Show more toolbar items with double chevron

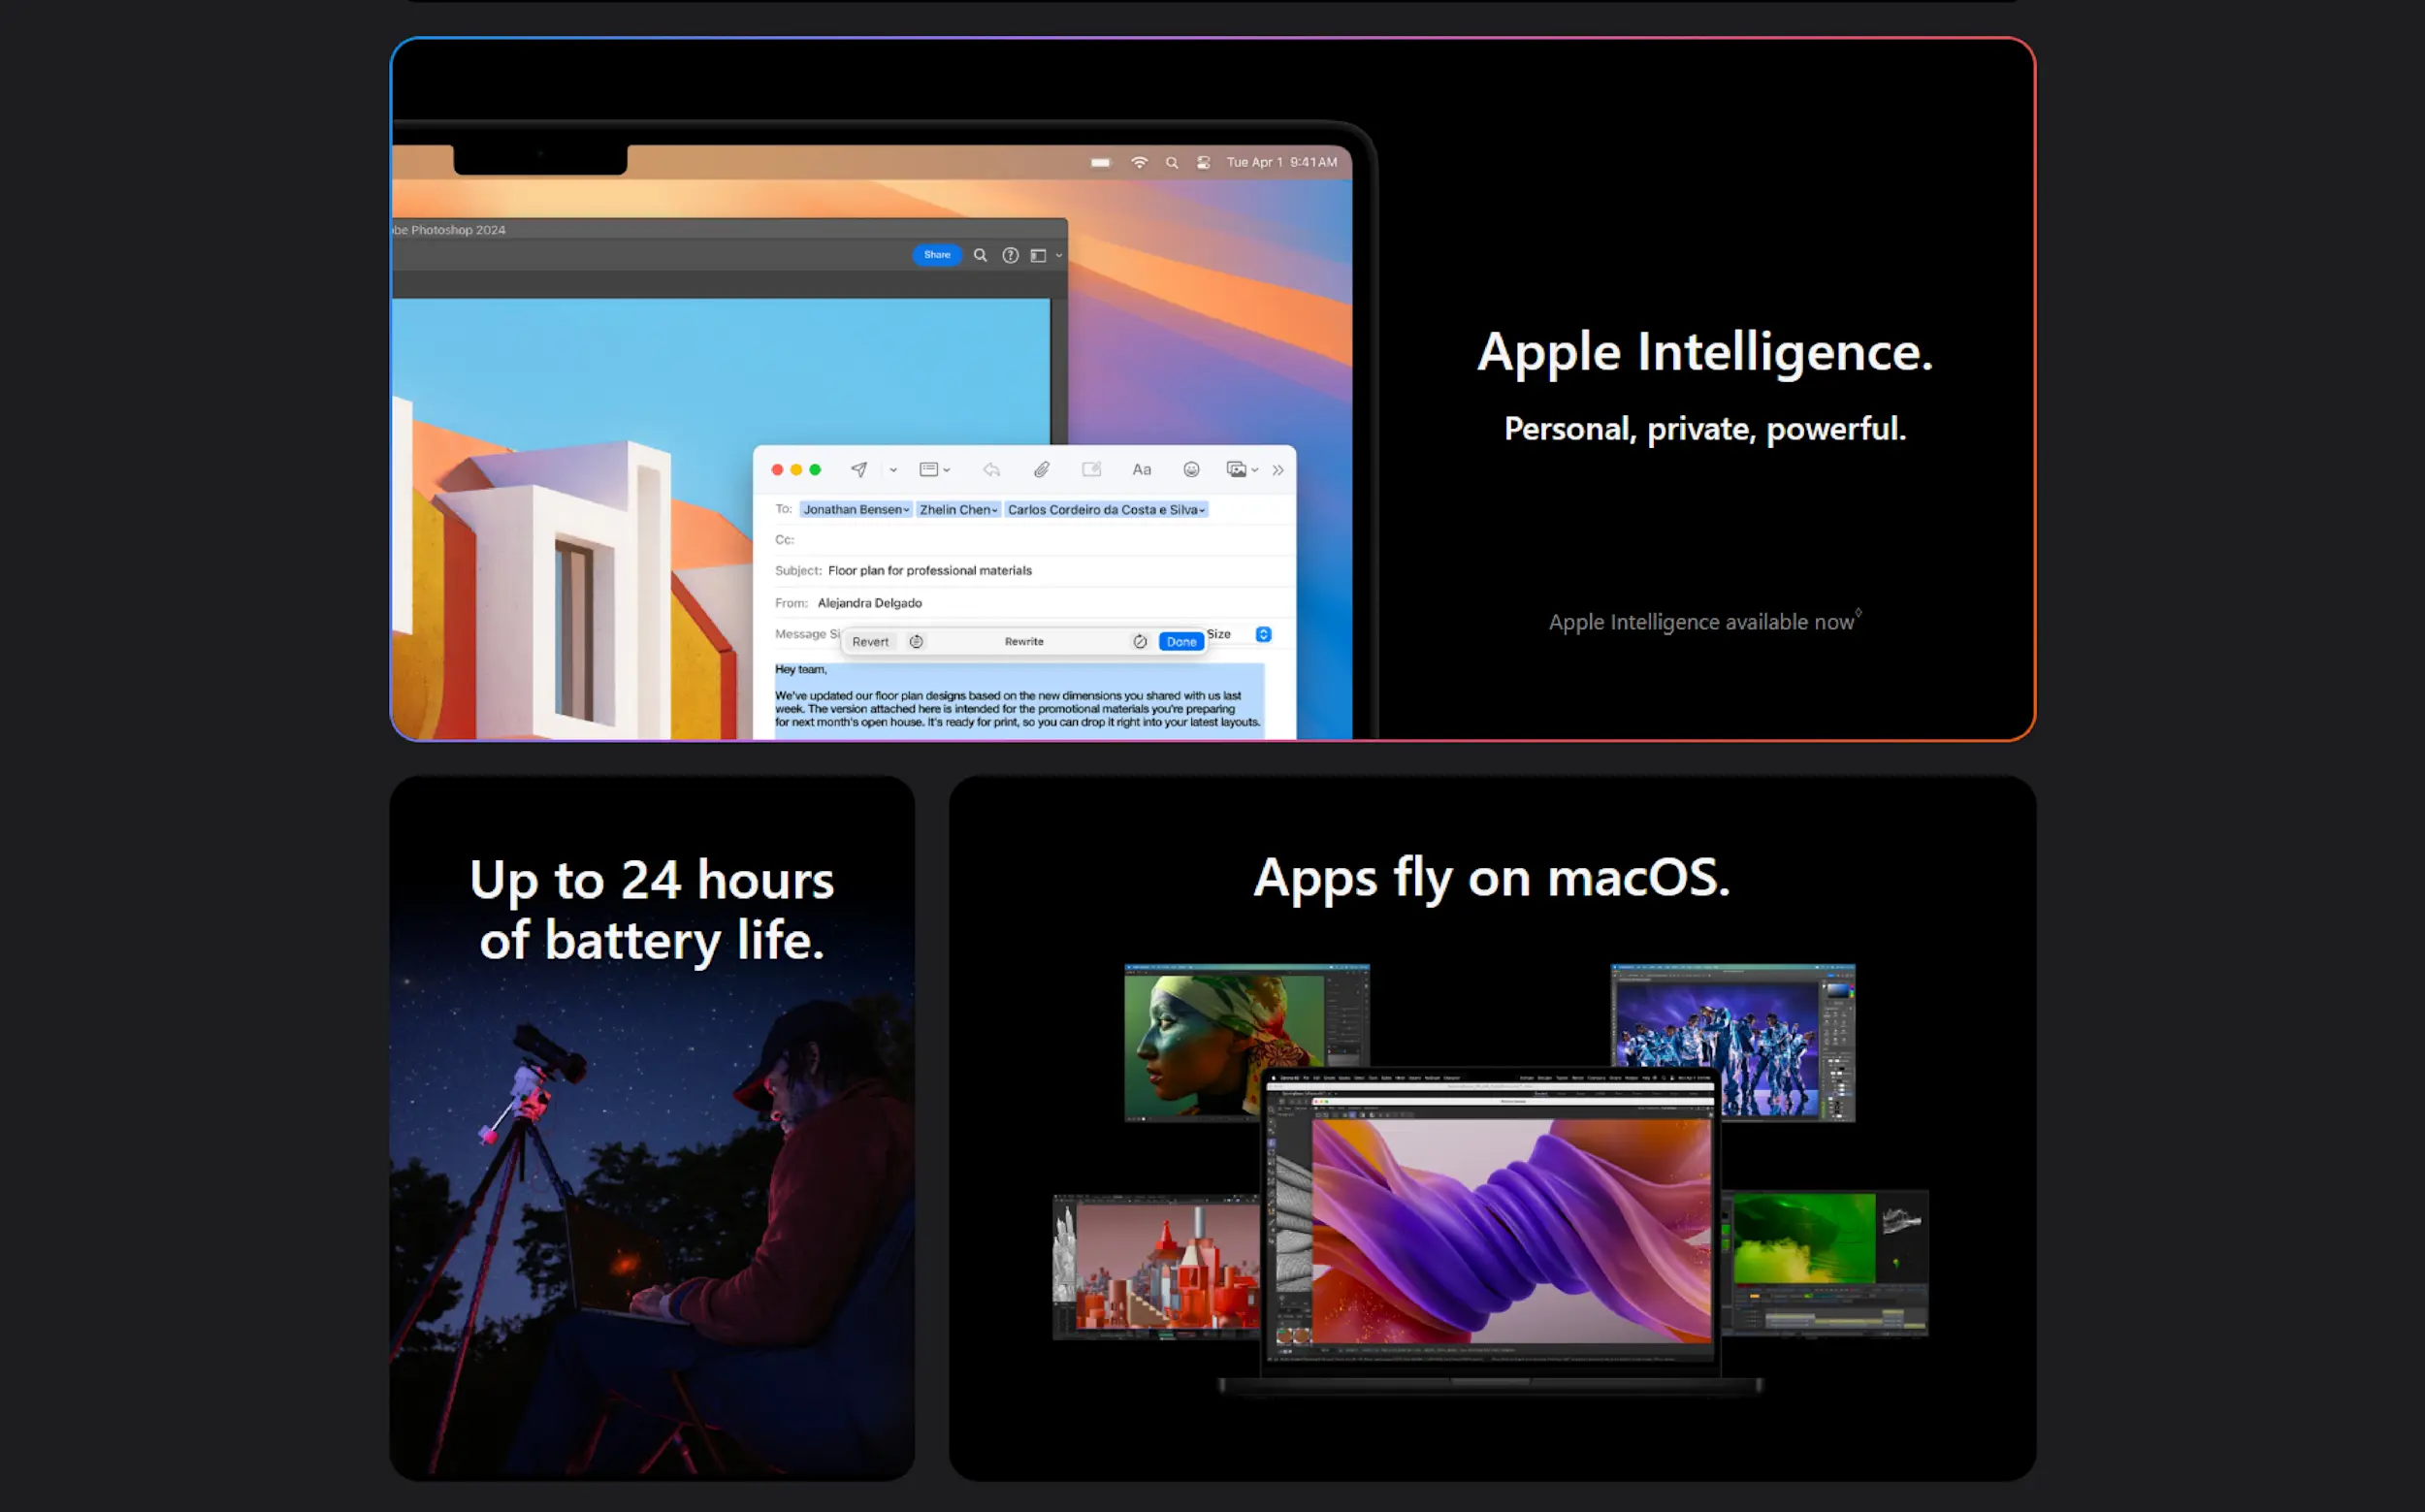pyautogui.click(x=1278, y=471)
